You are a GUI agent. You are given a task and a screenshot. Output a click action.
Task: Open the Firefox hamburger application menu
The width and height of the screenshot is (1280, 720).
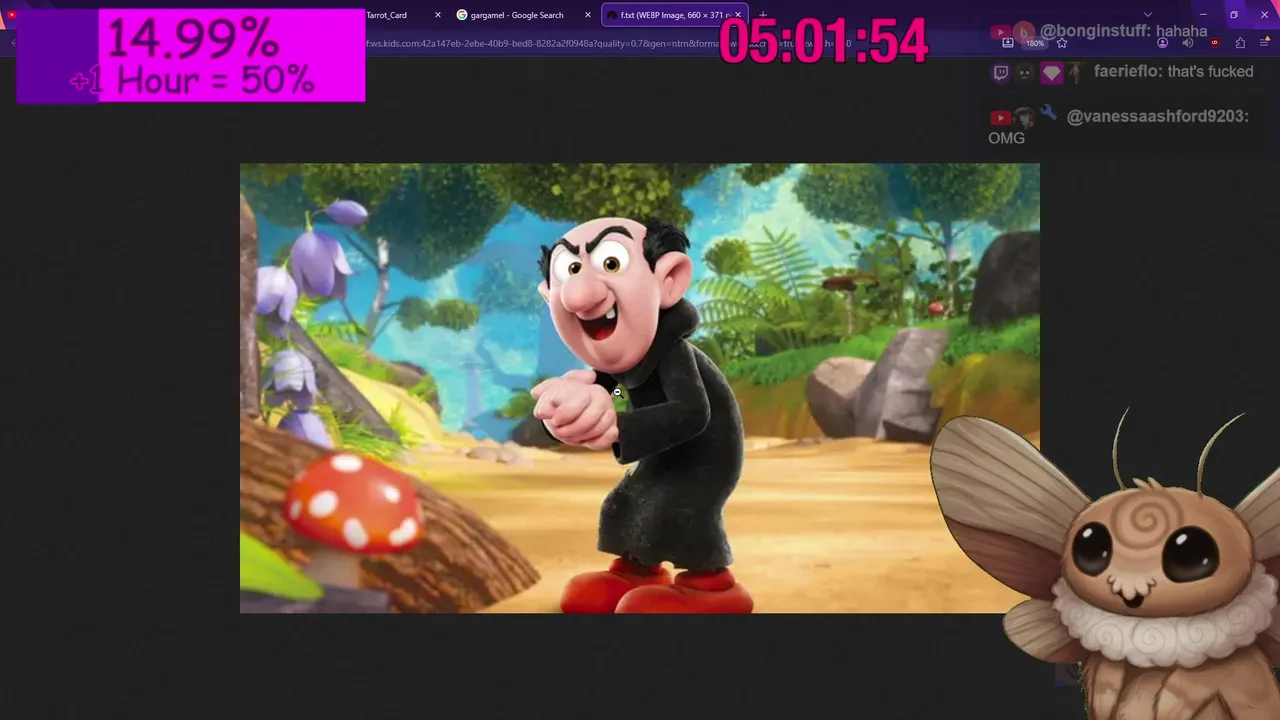(1265, 43)
